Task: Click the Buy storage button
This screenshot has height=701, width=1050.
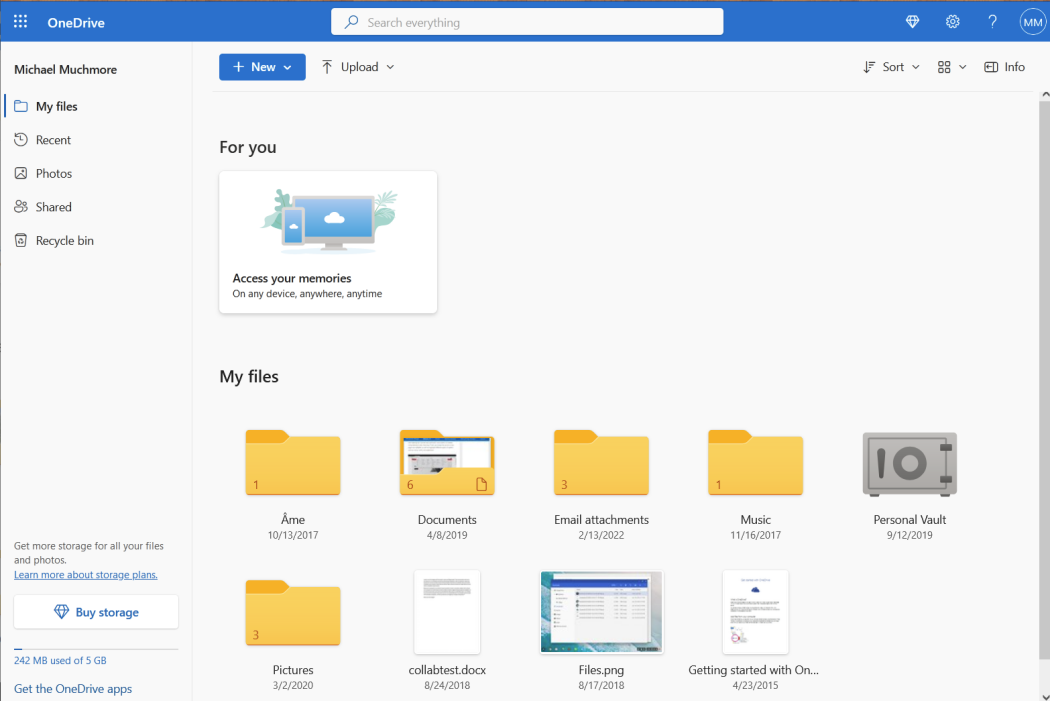Action: click(95, 611)
